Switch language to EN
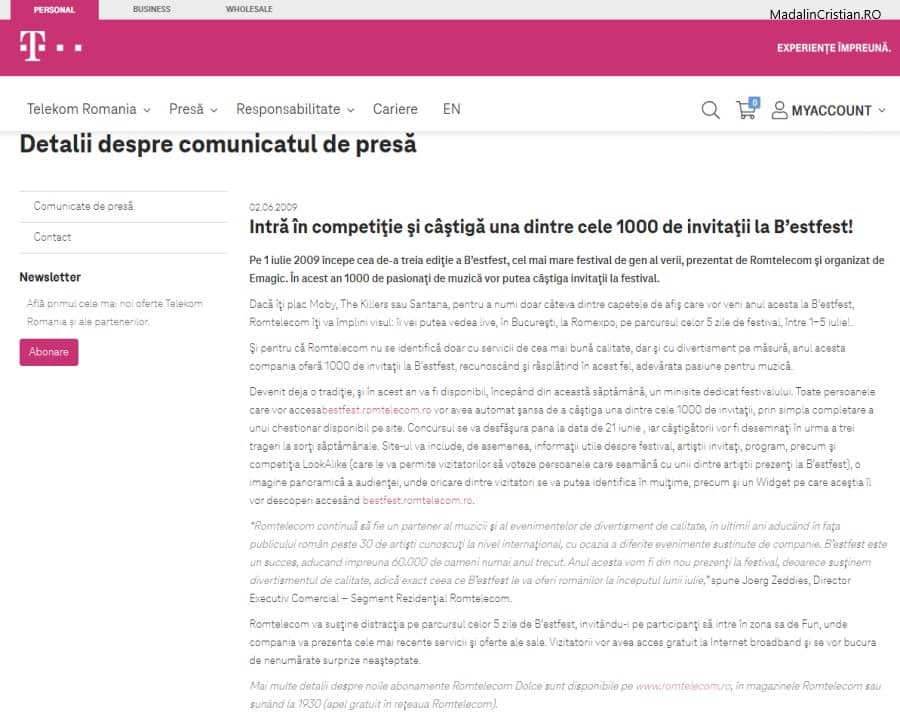Viewport: 900px width, 719px height. point(451,109)
